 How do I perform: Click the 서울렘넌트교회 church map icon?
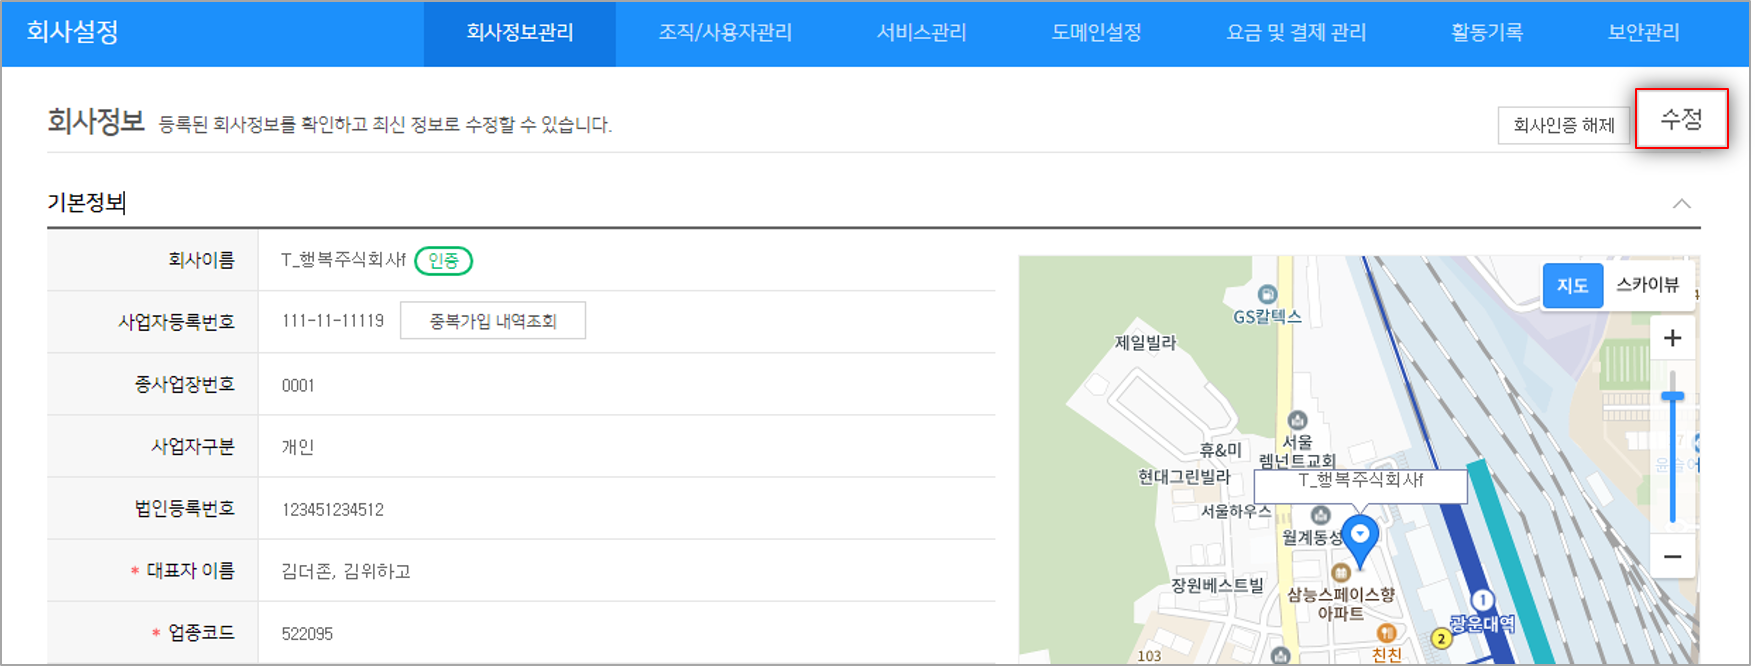[1297, 420]
